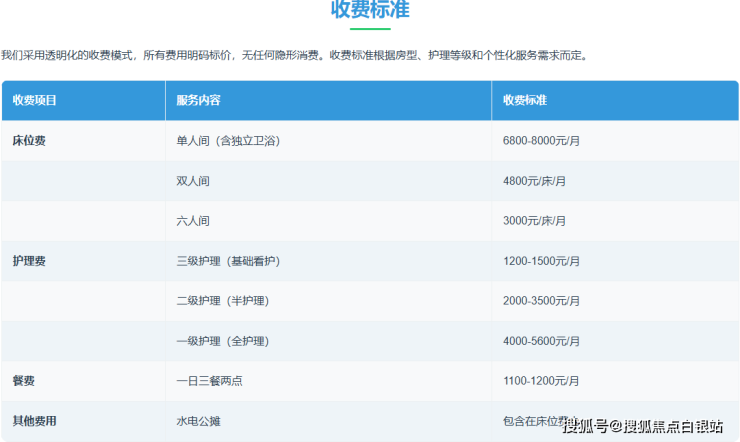Select the 三级护理（基础看护）cell
This screenshot has height=442, width=740.
(x=227, y=261)
